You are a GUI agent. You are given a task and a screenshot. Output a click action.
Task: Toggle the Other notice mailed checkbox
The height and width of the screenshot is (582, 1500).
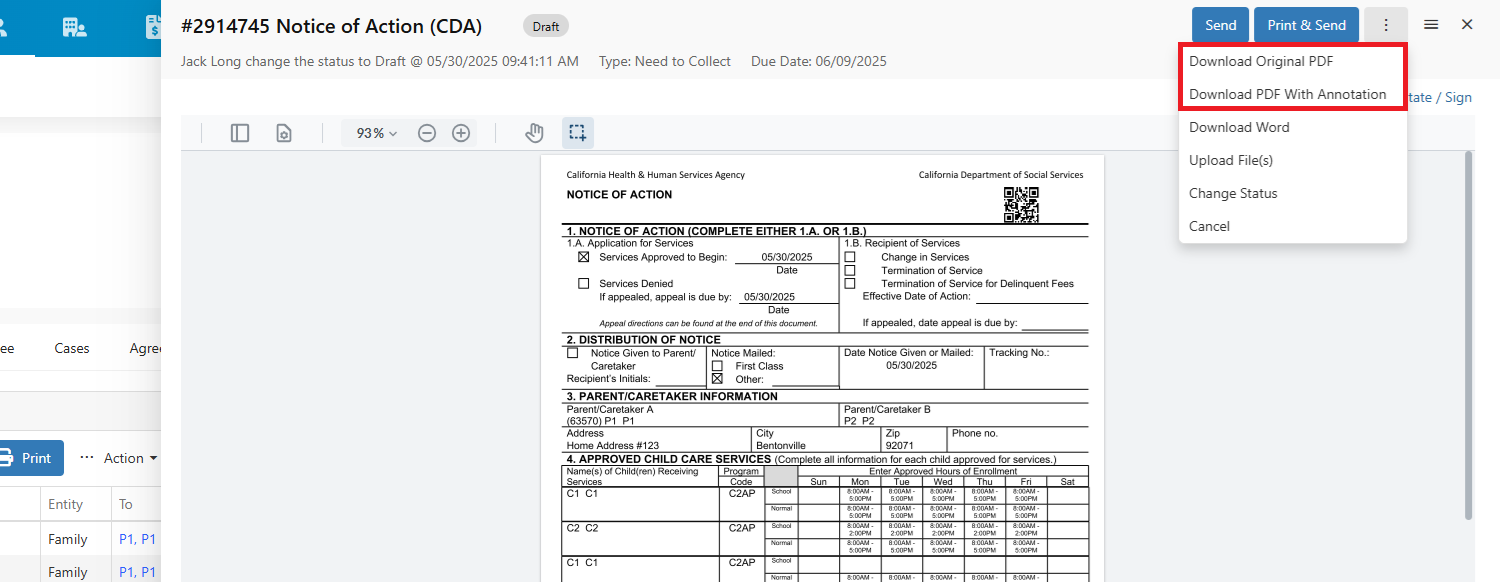pyautogui.click(x=717, y=379)
